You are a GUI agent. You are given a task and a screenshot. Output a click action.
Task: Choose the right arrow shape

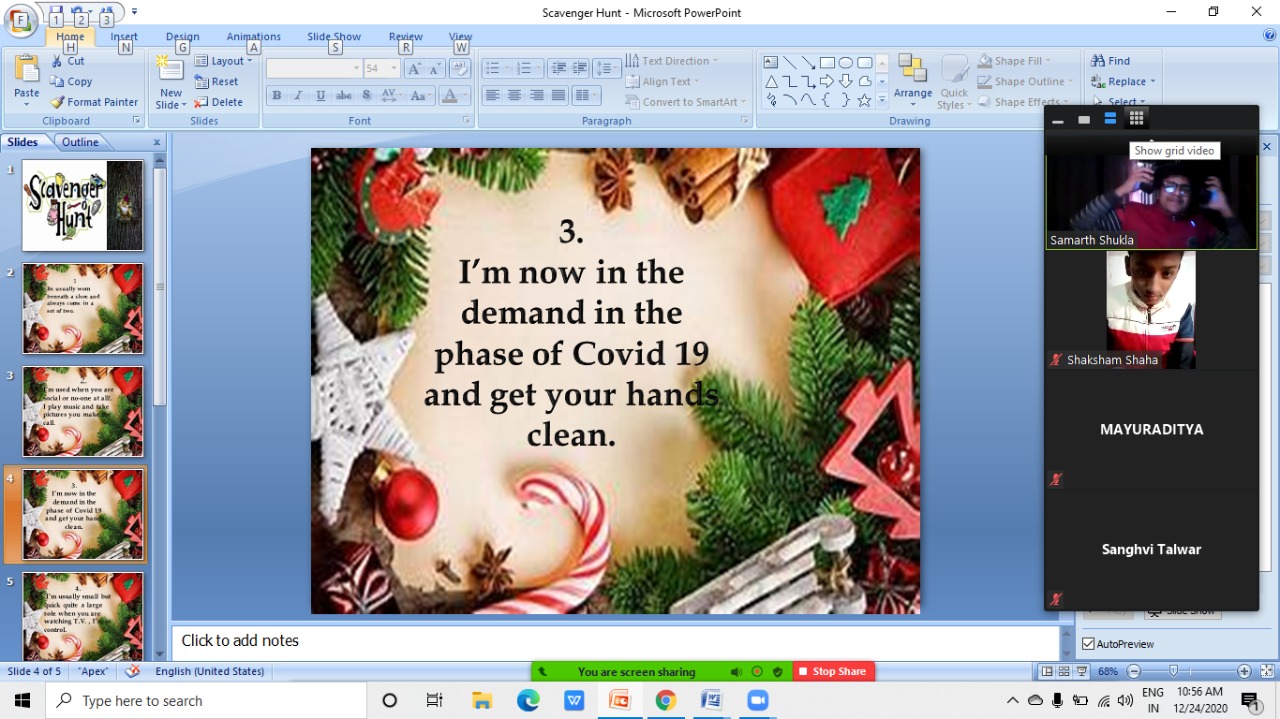coord(827,81)
